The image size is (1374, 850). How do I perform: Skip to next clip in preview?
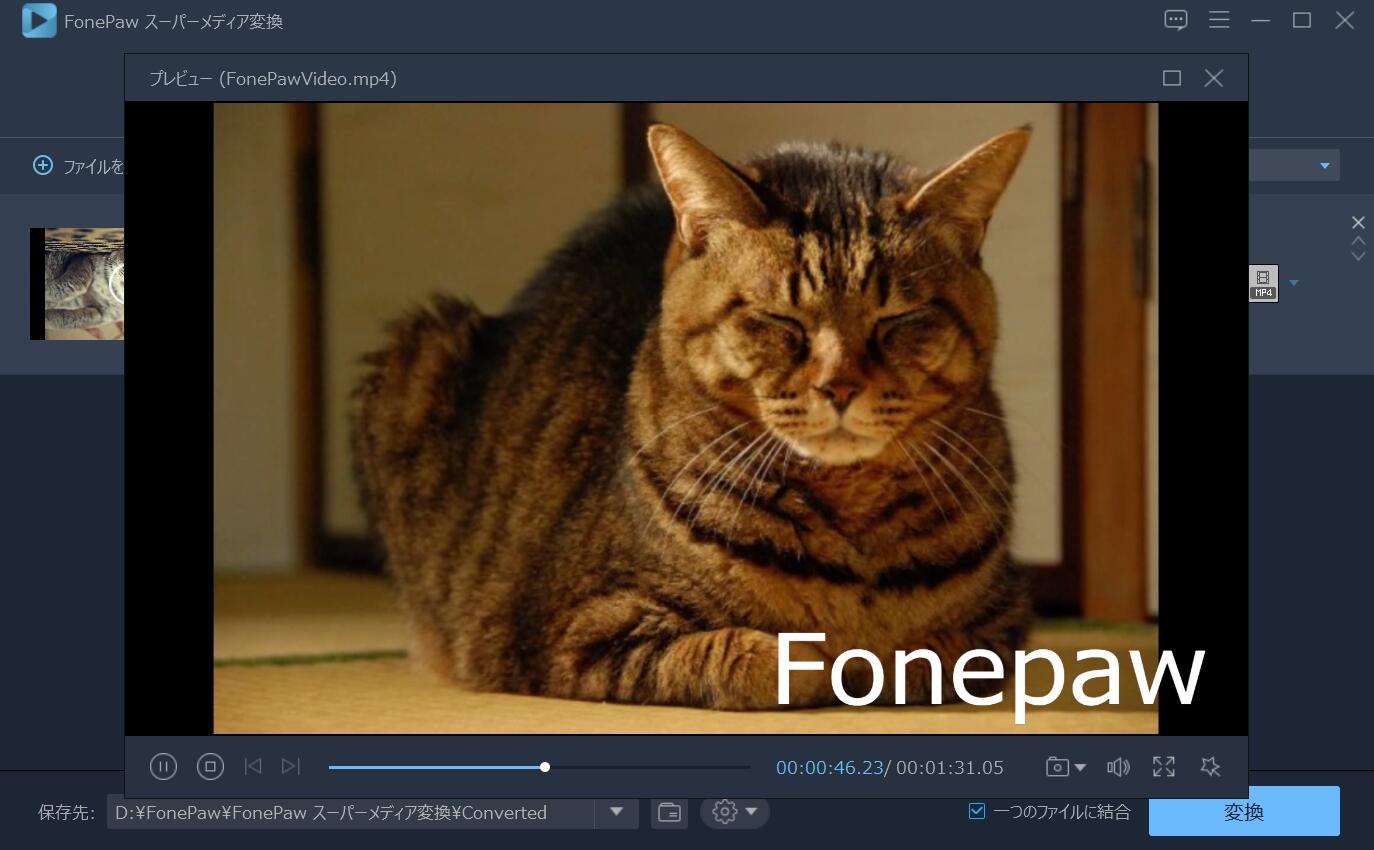291,766
